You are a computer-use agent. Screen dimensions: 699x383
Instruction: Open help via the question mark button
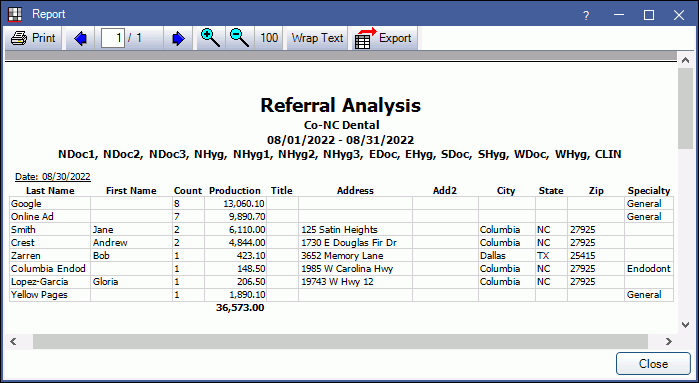[586, 16]
